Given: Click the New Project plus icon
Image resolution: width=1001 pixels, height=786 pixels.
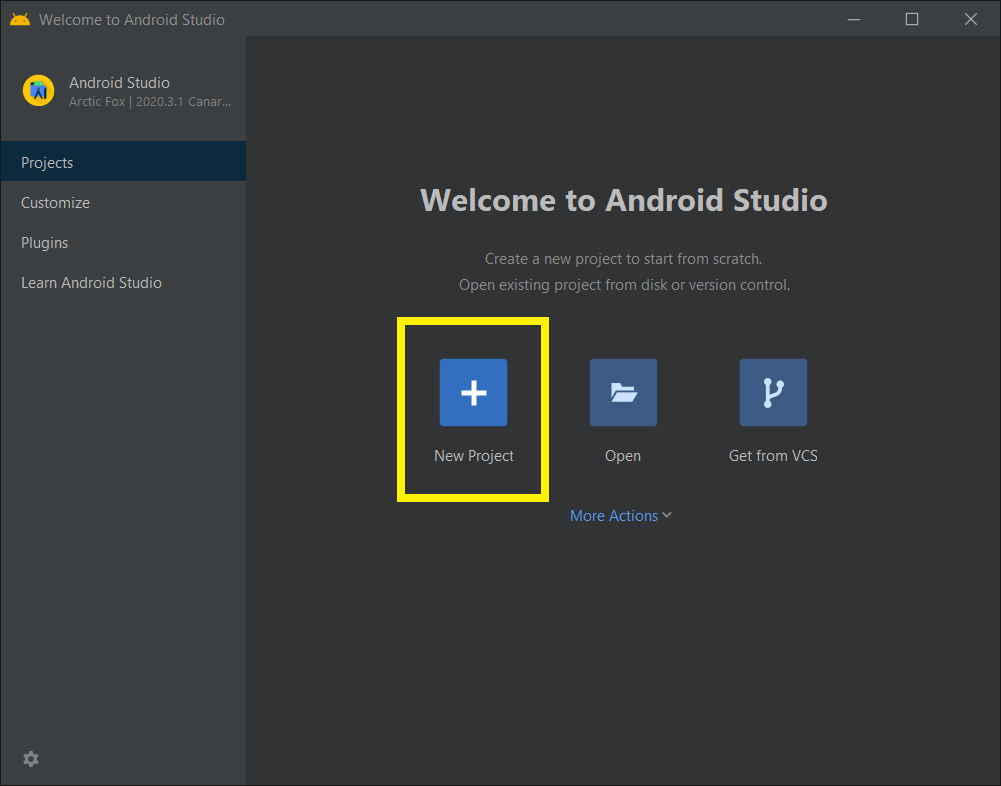Looking at the screenshot, I should pyautogui.click(x=473, y=392).
